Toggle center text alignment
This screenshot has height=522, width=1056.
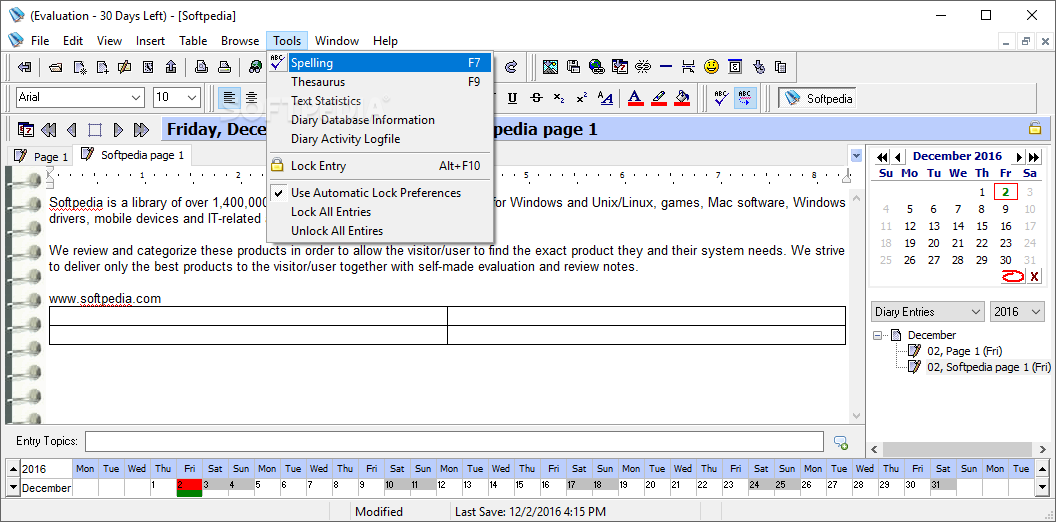pyautogui.click(x=251, y=98)
